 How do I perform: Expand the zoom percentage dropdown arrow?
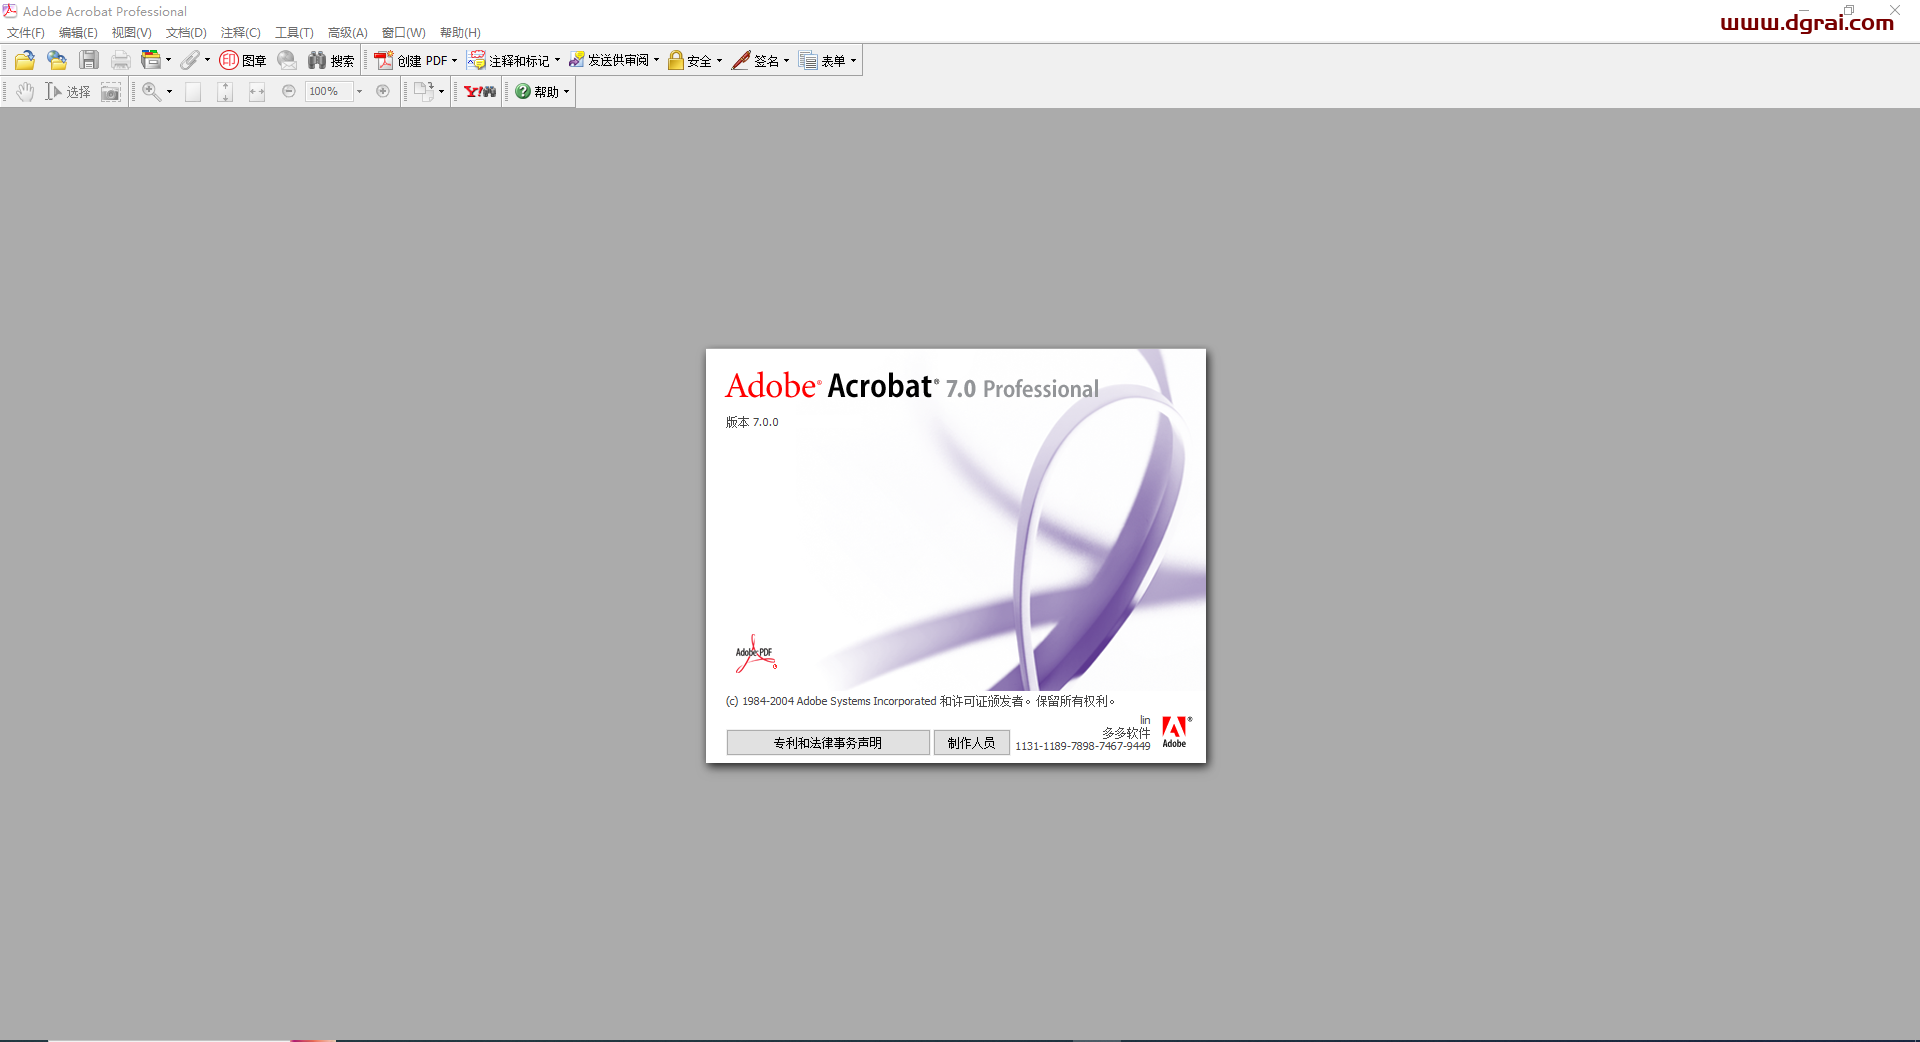pyautogui.click(x=360, y=91)
